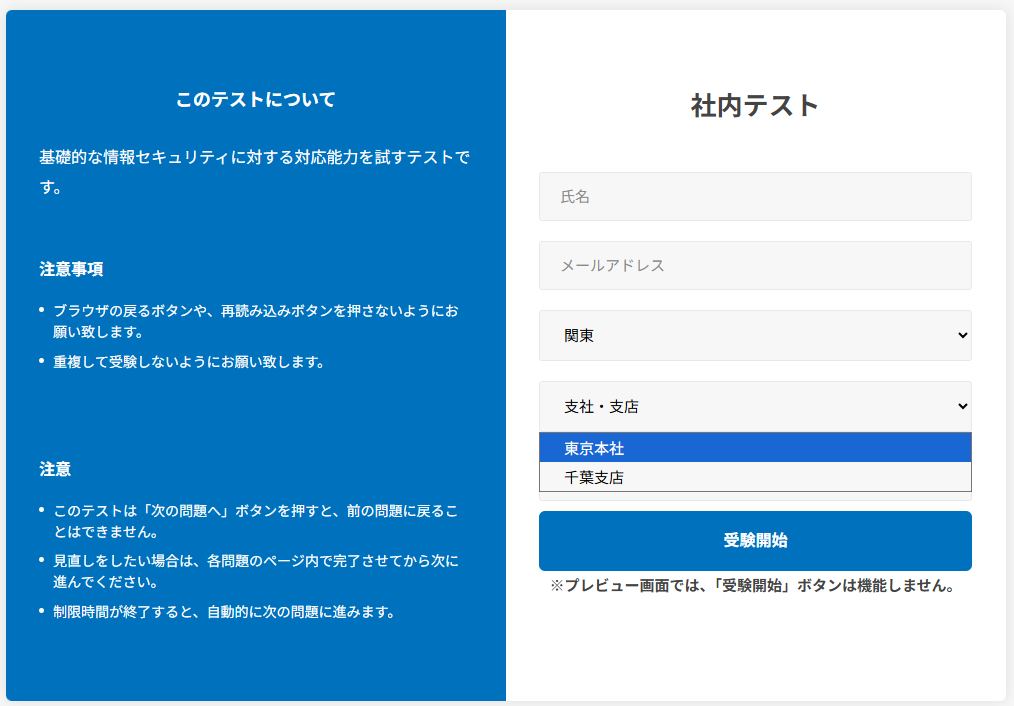Click the 重複して受験しない bullet item
Viewport: 1014px width, 706px height.
[x=189, y=362]
